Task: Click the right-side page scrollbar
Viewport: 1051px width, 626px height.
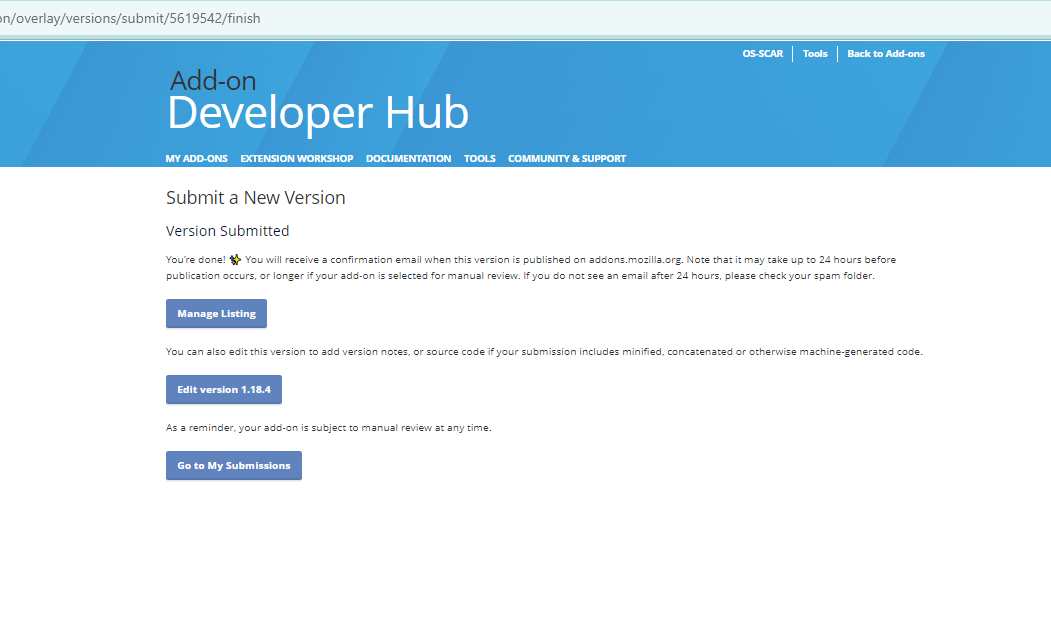Action: [x=1045, y=300]
